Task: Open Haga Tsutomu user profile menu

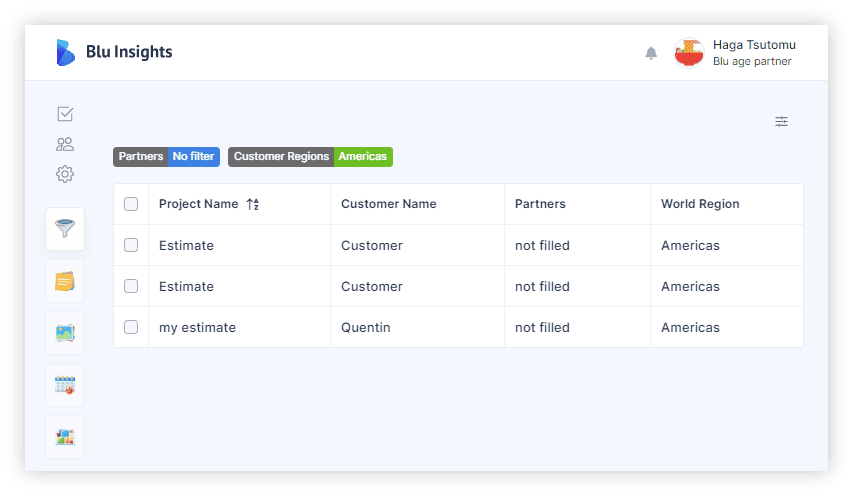Action: pos(735,53)
